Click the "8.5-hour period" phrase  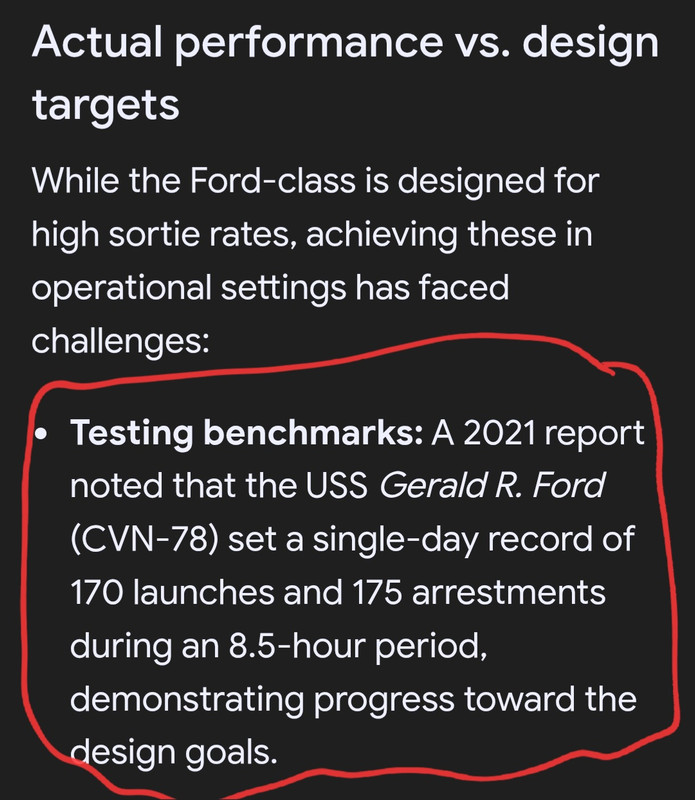point(358,646)
